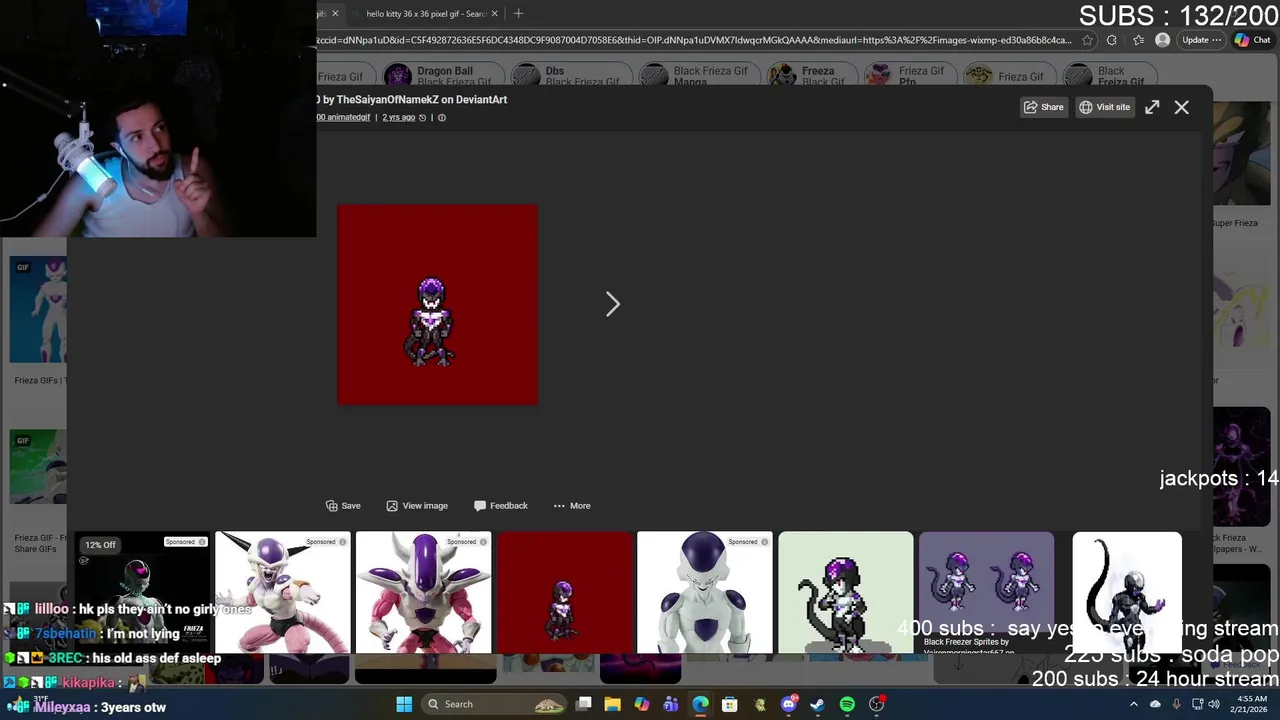The image size is (1280, 720).
Task: Select the Frieza Gif Pfp chip
Action: click(909, 76)
